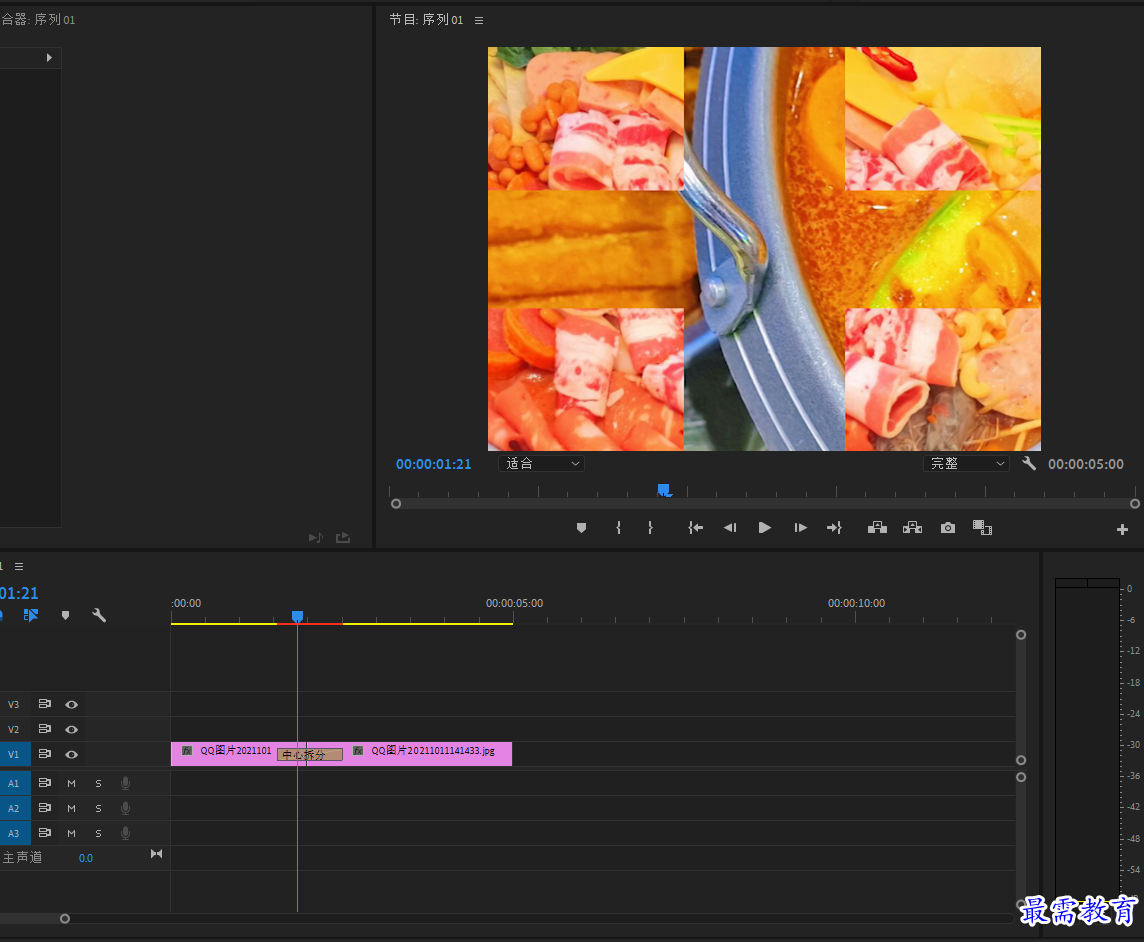The height and width of the screenshot is (942, 1144).
Task: Target audio track A3
Action: (x=14, y=833)
